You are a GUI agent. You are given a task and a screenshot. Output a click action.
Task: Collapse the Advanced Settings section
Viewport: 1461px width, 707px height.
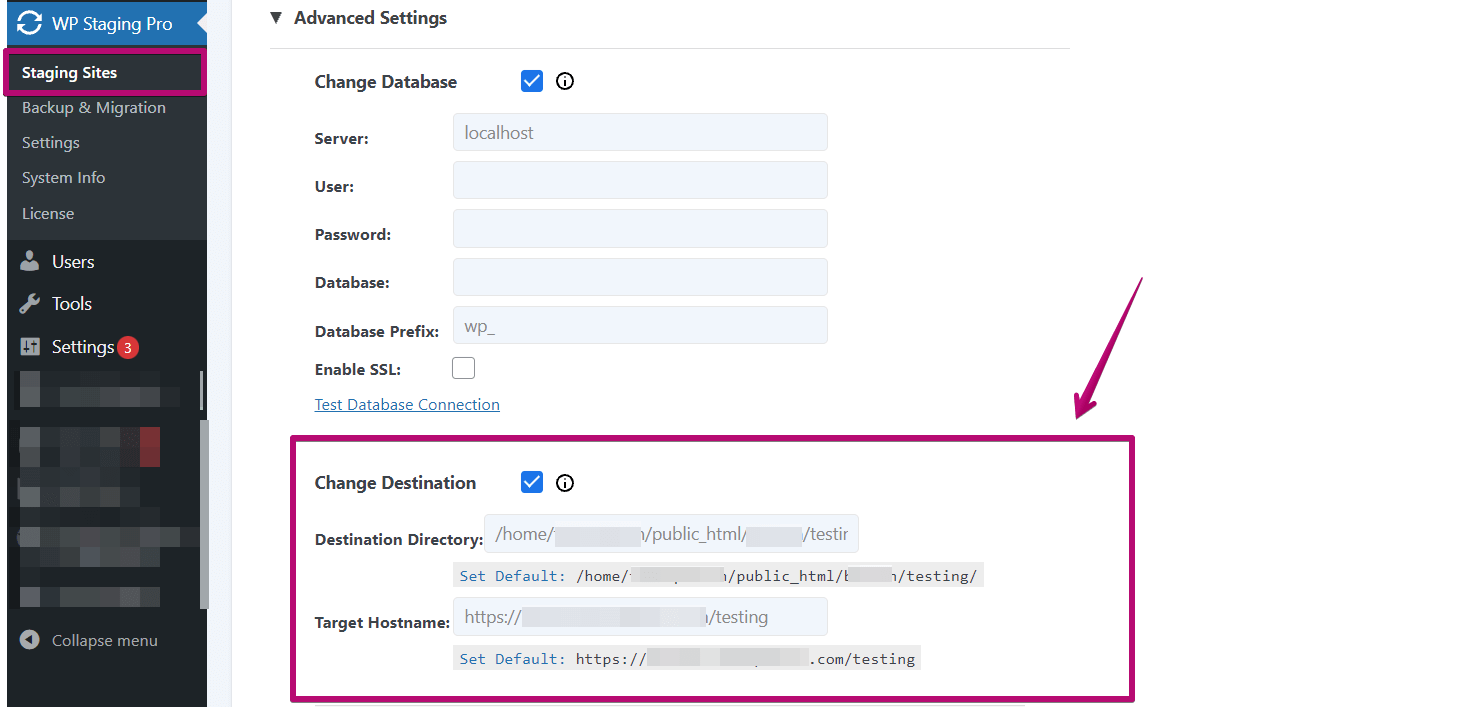276,17
